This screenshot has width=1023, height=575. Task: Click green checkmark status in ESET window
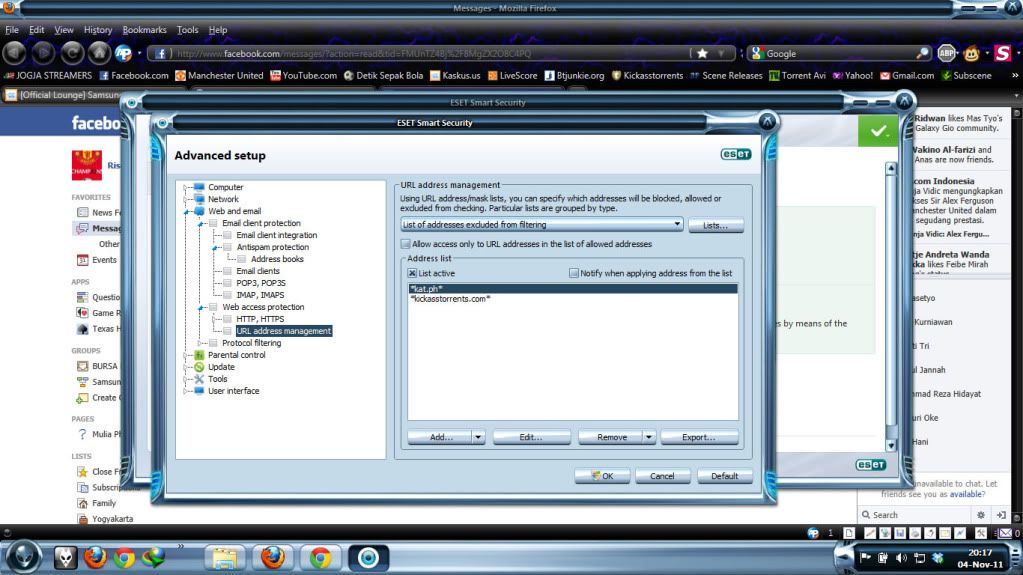pos(878,131)
